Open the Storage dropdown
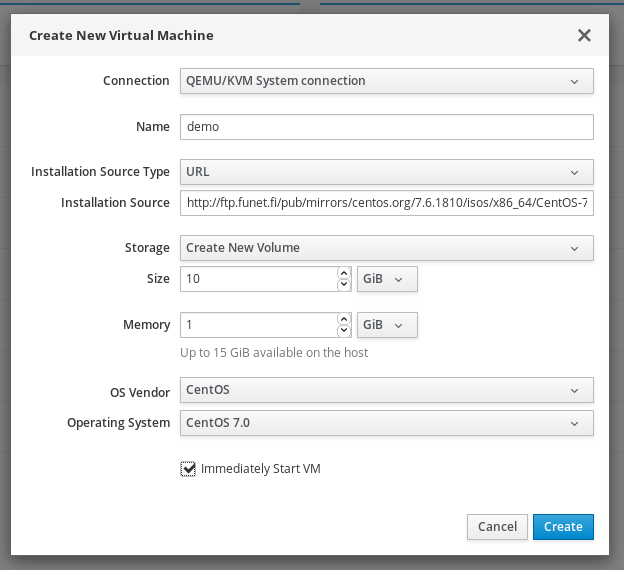 coord(387,248)
